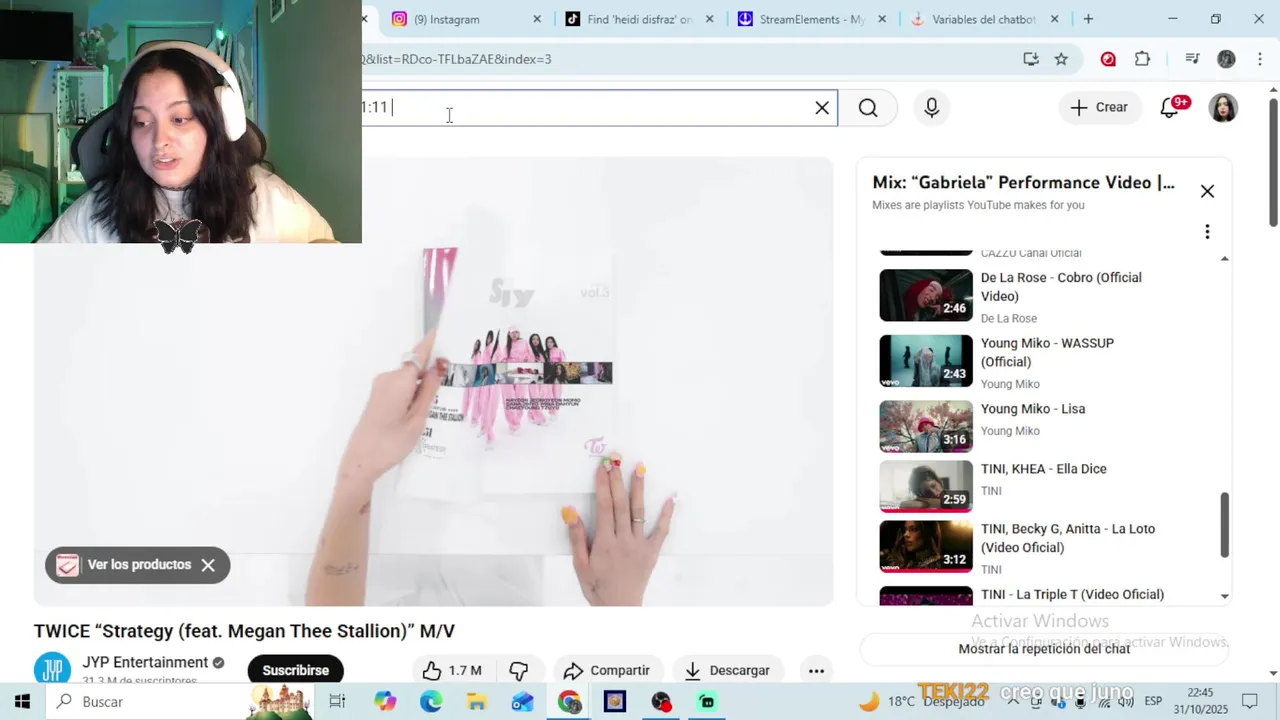Image resolution: width=1280 pixels, height=720 pixels.
Task: Open Microsoft Edge from the taskbar
Action: [431, 701]
